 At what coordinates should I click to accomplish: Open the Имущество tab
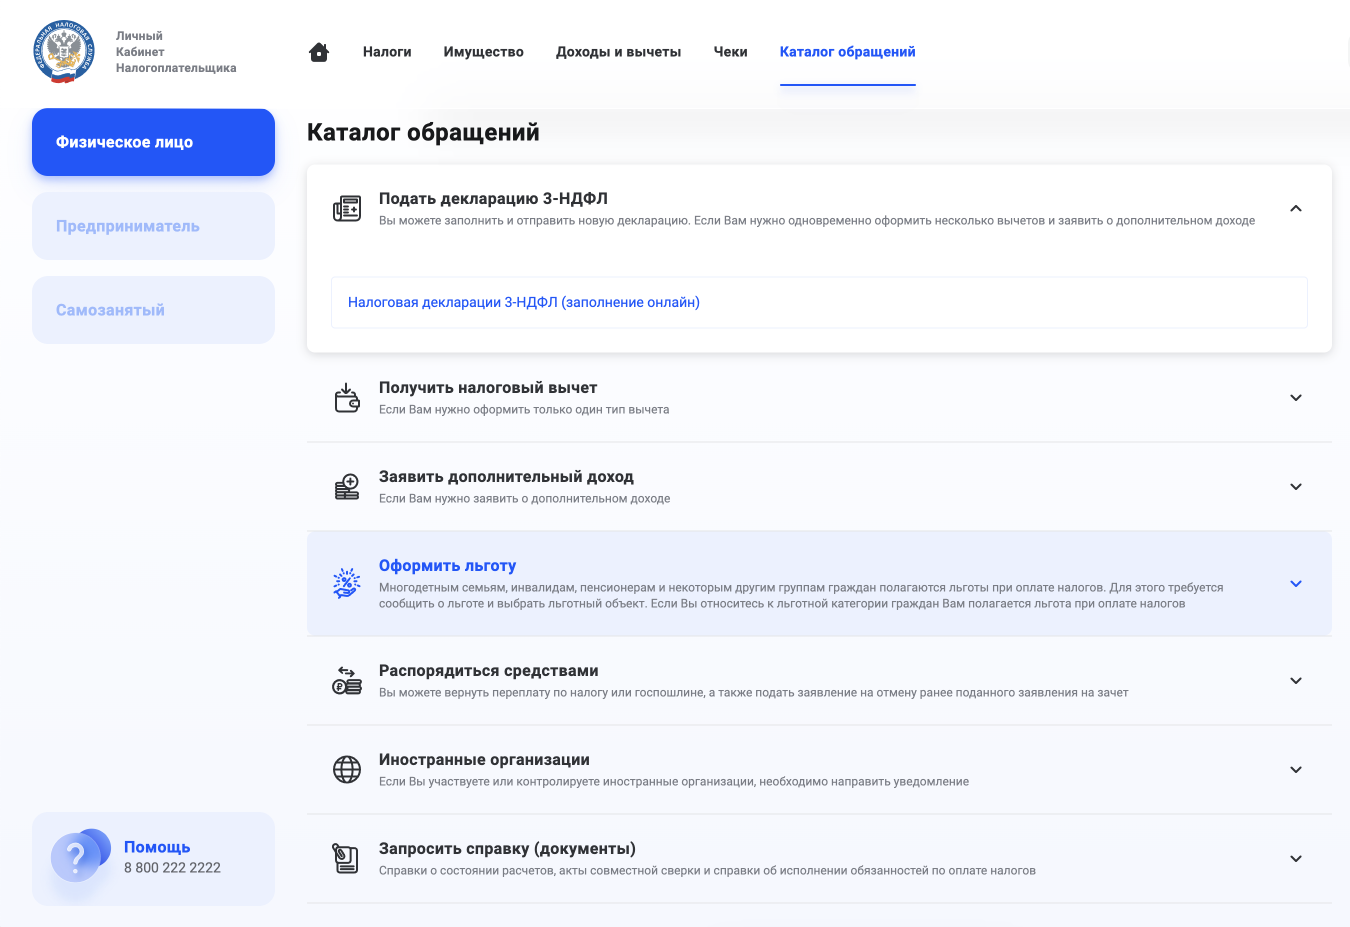point(484,52)
